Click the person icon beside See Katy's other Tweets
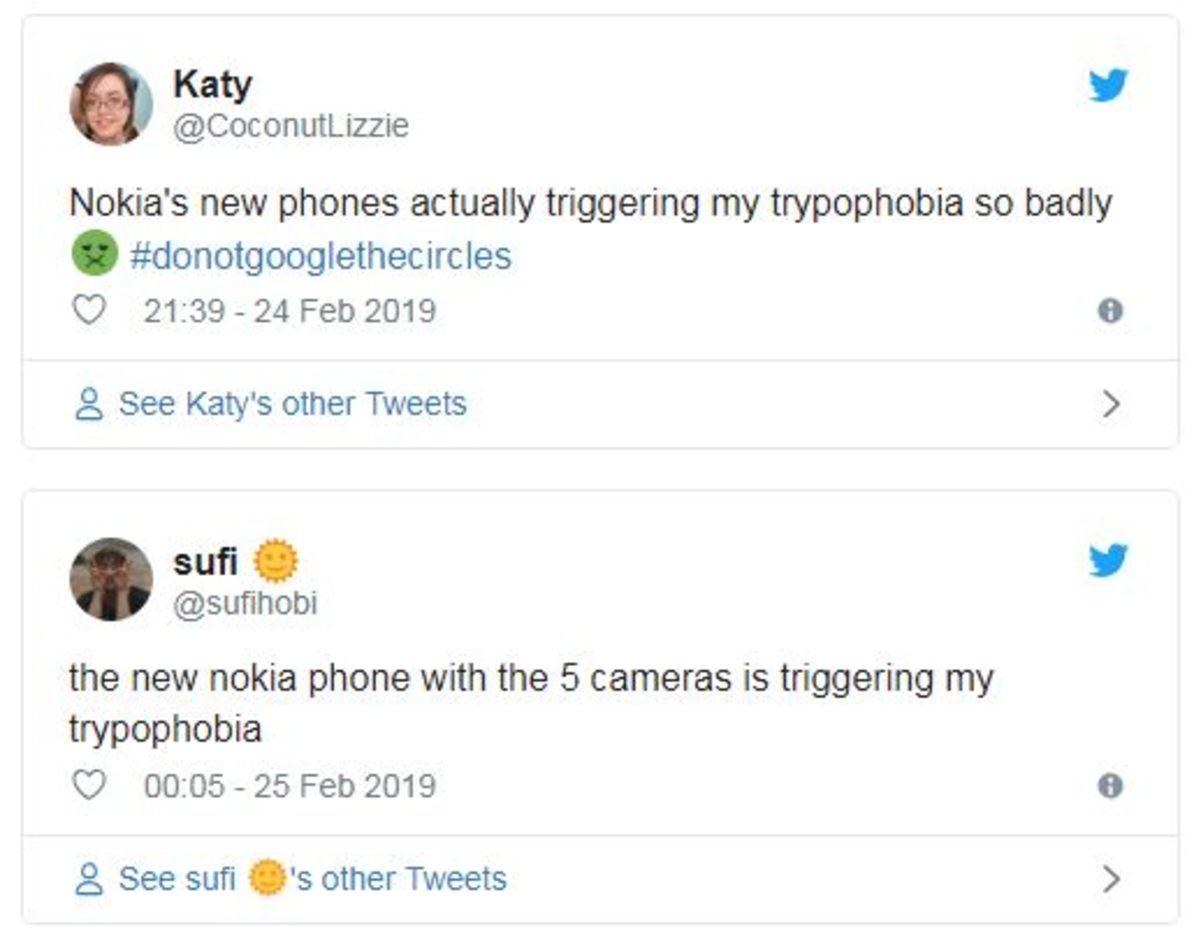The image size is (1200, 948). 90,405
